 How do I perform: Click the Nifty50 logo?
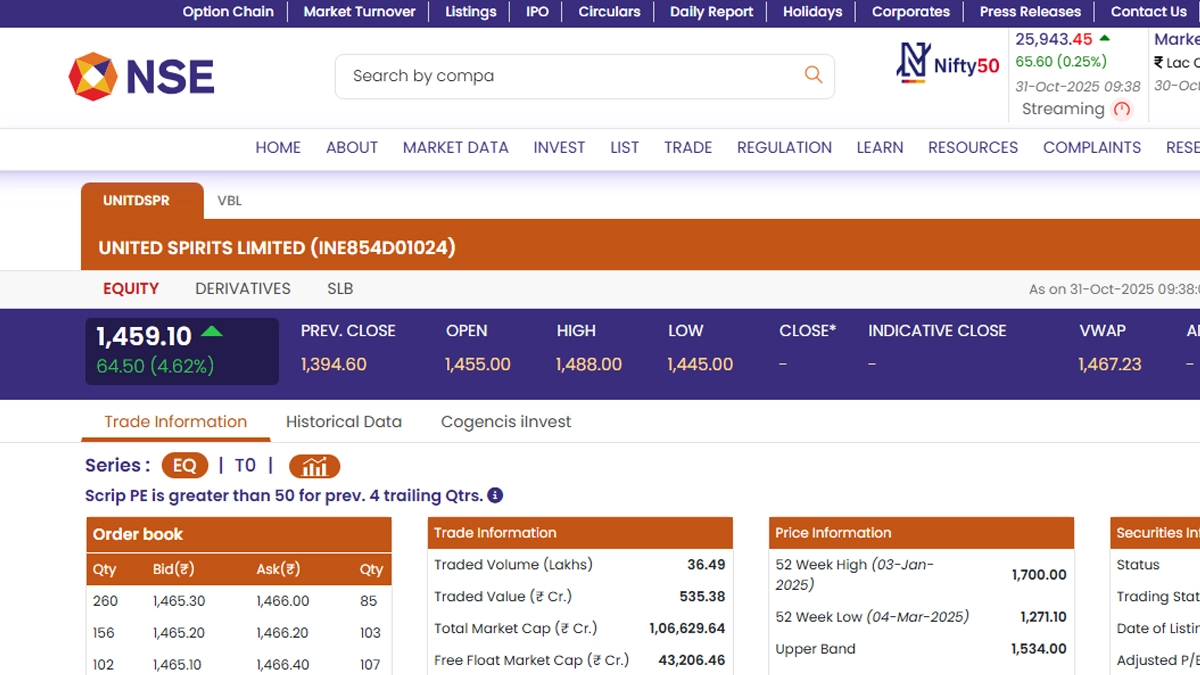pos(947,63)
